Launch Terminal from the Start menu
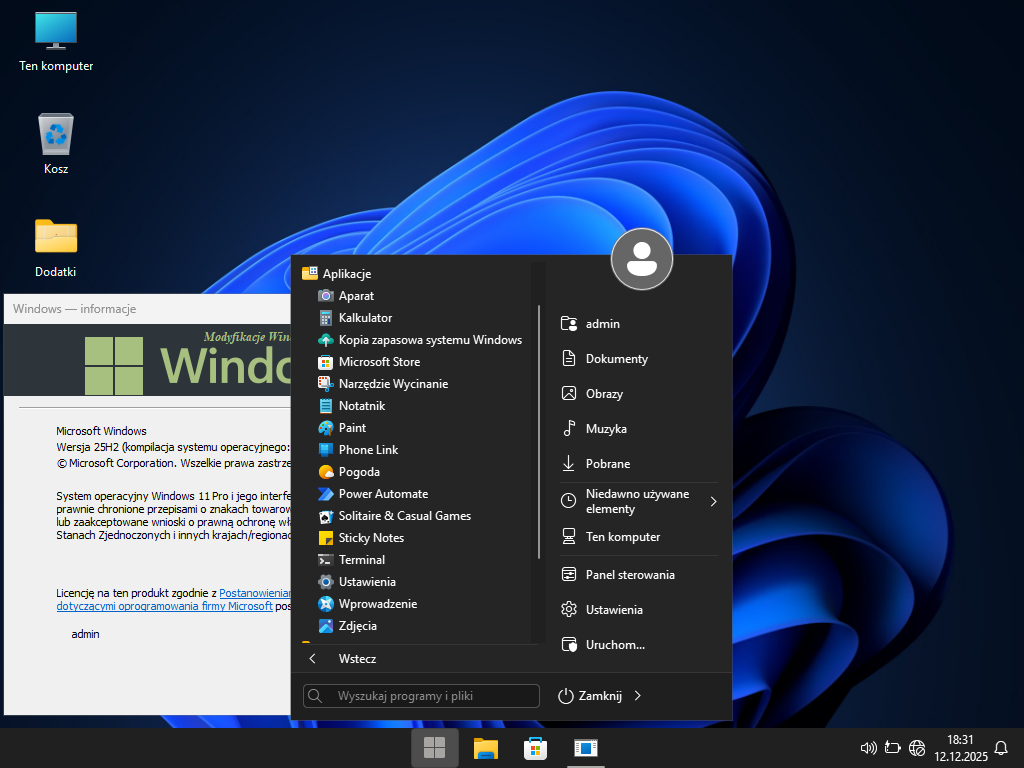The image size is (1024, 768). pos(361,560)
